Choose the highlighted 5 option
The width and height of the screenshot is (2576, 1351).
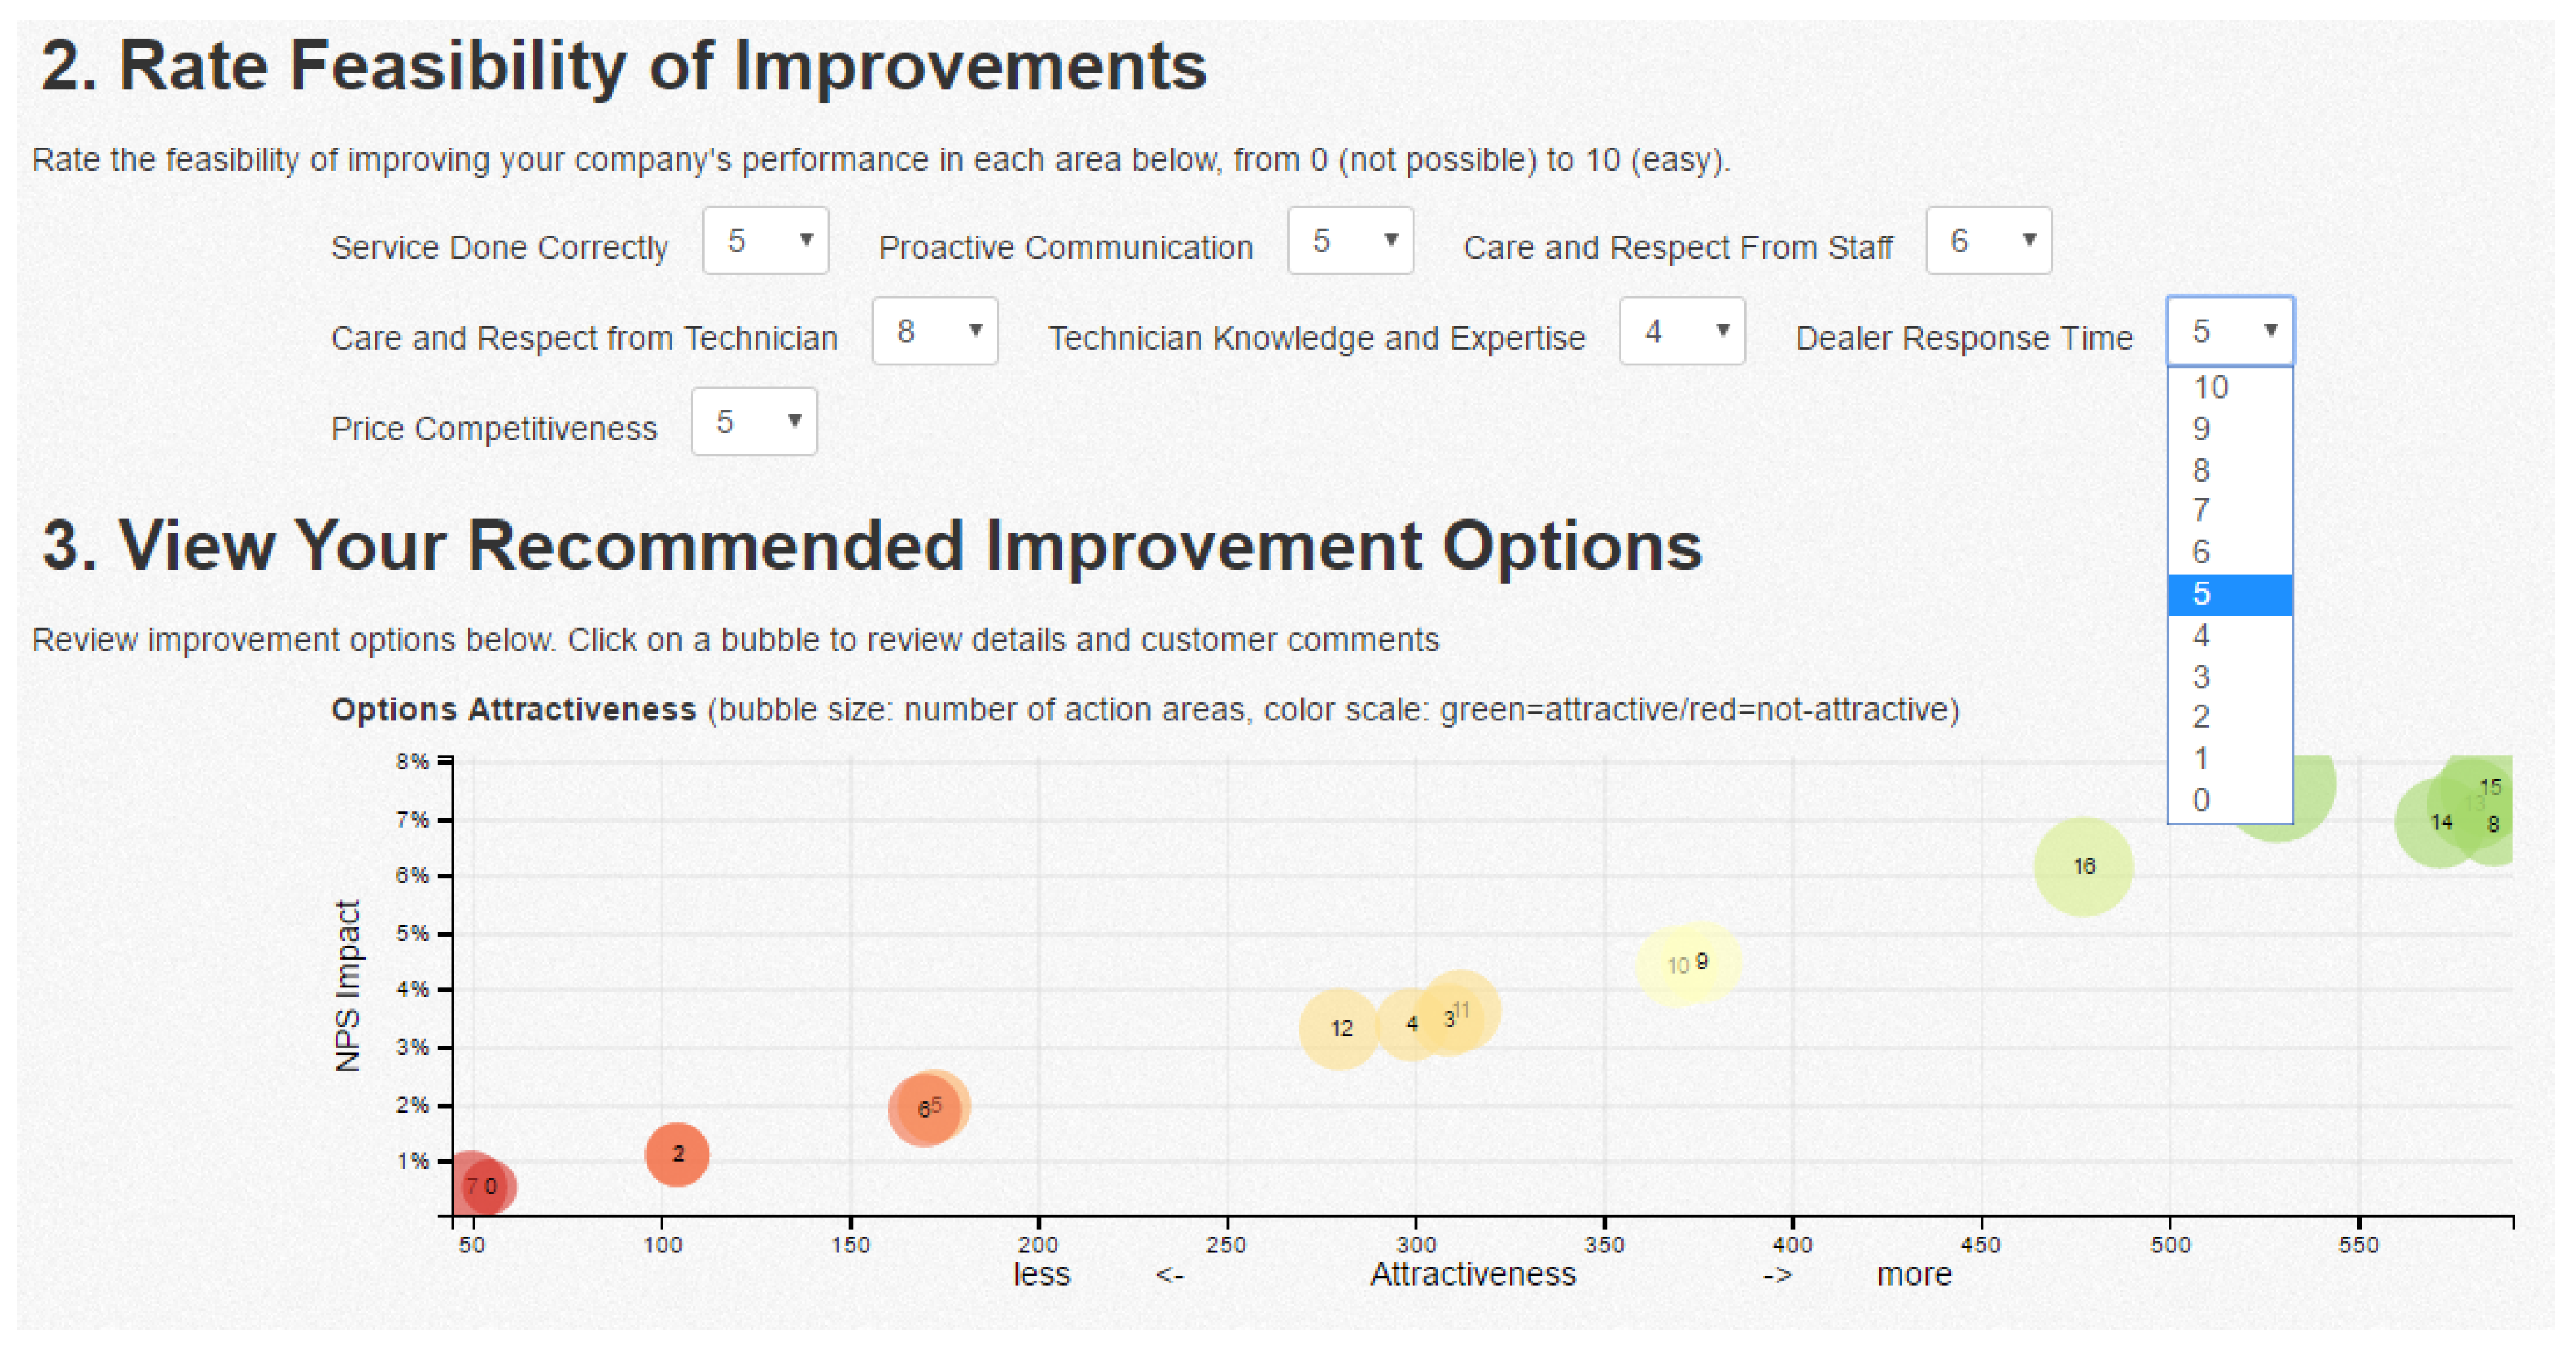point(2228,594)
